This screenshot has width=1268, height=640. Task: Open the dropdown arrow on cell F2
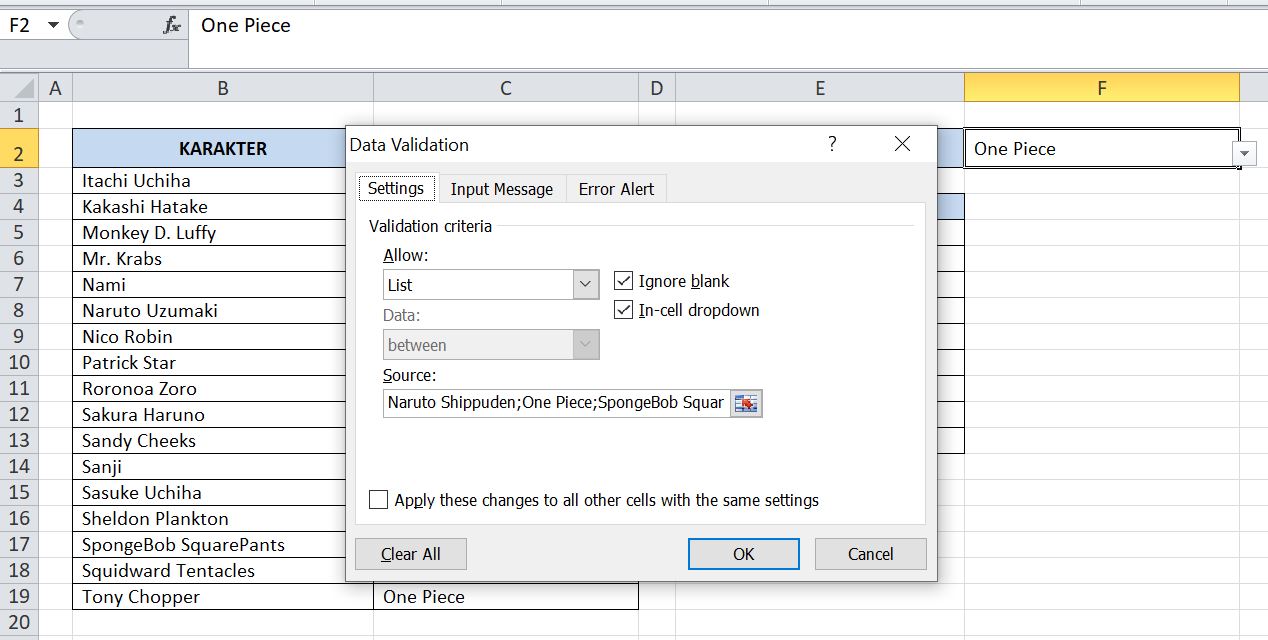coord(1243,153)
